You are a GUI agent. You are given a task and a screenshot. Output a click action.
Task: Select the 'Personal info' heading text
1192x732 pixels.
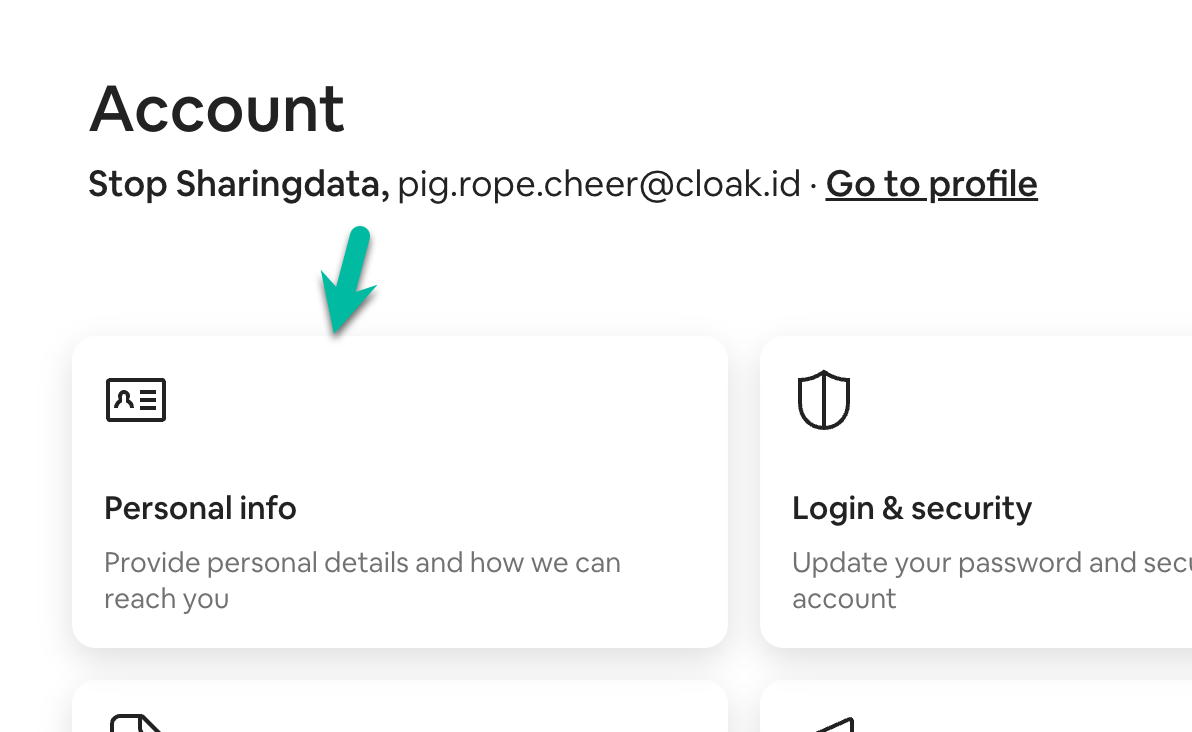200,508
